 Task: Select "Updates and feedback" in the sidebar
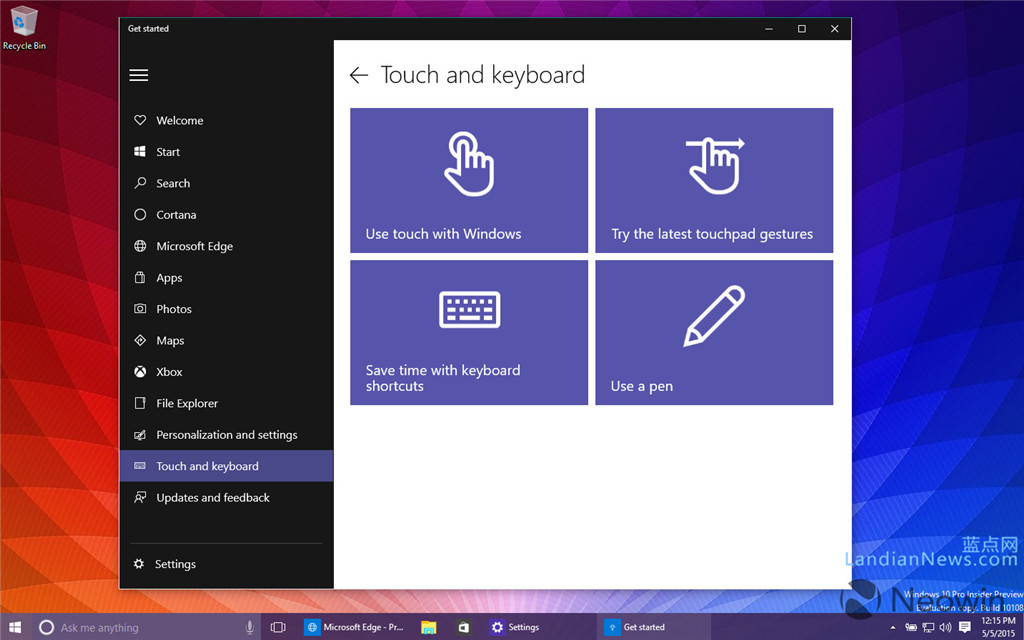click(x=213, y=497)
